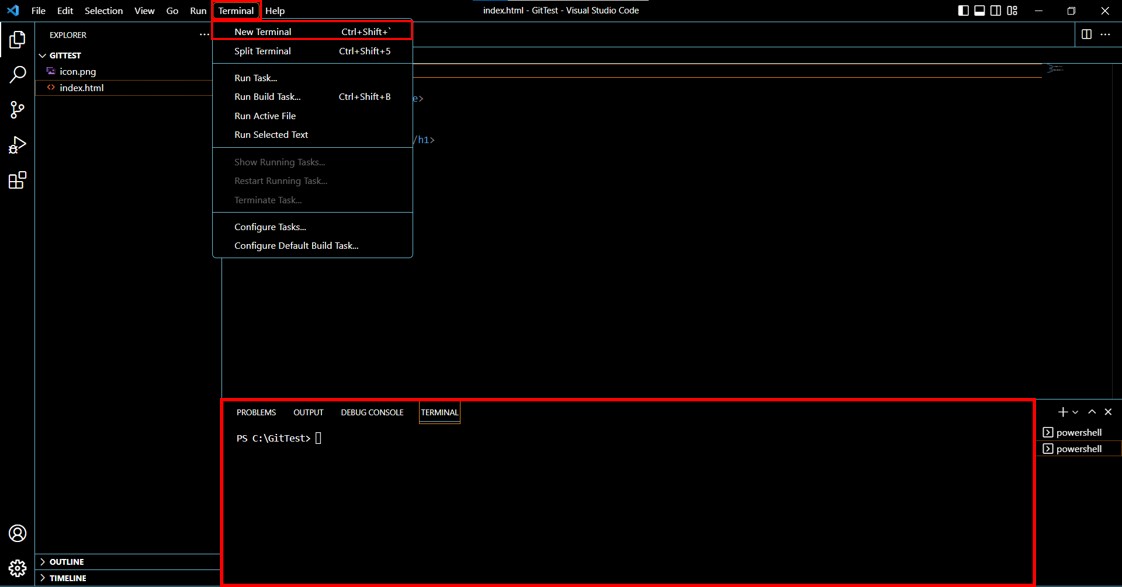
Task: Choose Split Terminal menu entry
Action: [313, 51]
